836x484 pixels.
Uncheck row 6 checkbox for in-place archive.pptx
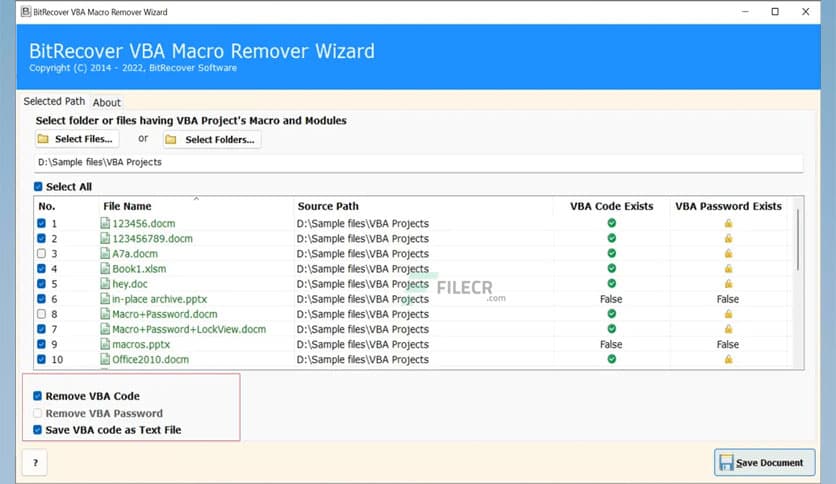click(x=42, y=299)
